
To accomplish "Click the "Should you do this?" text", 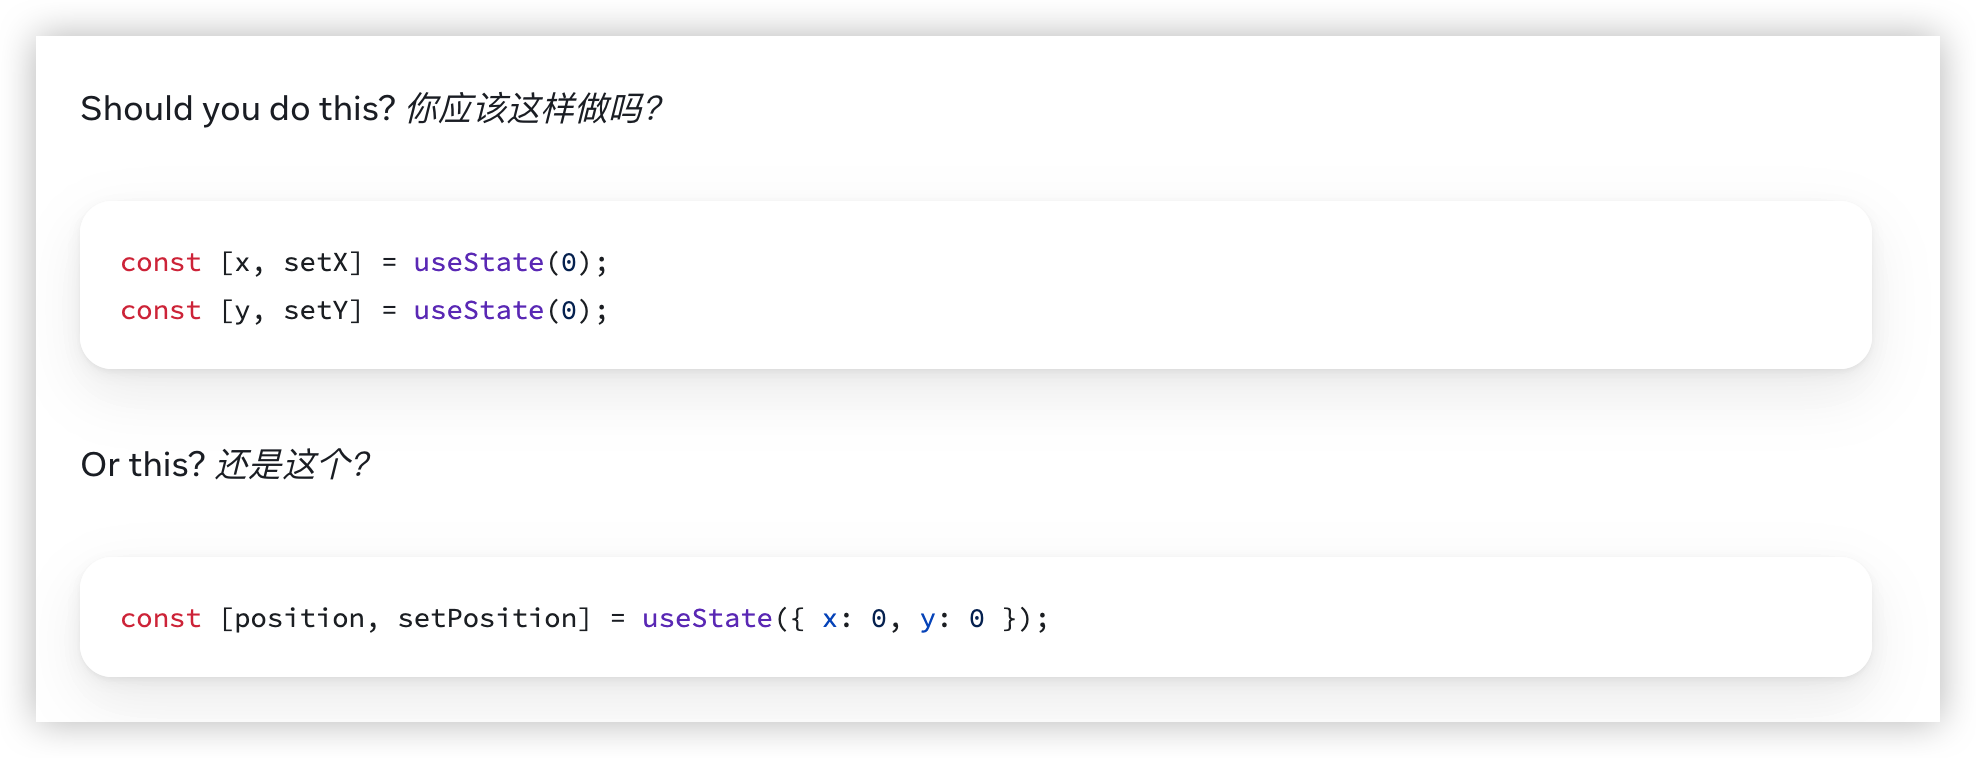I will pyautogui.click(x=238, y=108).
